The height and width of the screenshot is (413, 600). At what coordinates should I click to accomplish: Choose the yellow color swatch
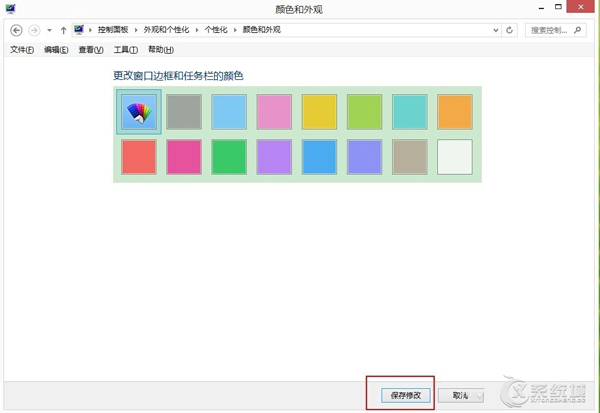pos(320,112)
